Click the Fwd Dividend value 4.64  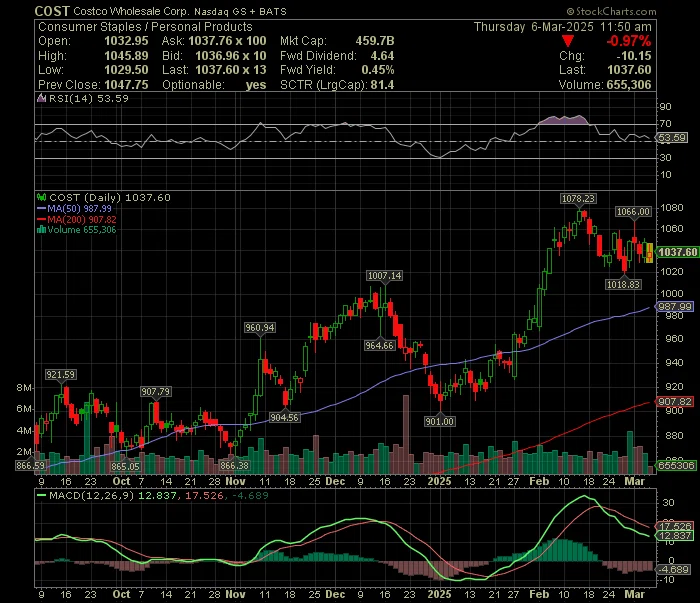click(382, 56)
